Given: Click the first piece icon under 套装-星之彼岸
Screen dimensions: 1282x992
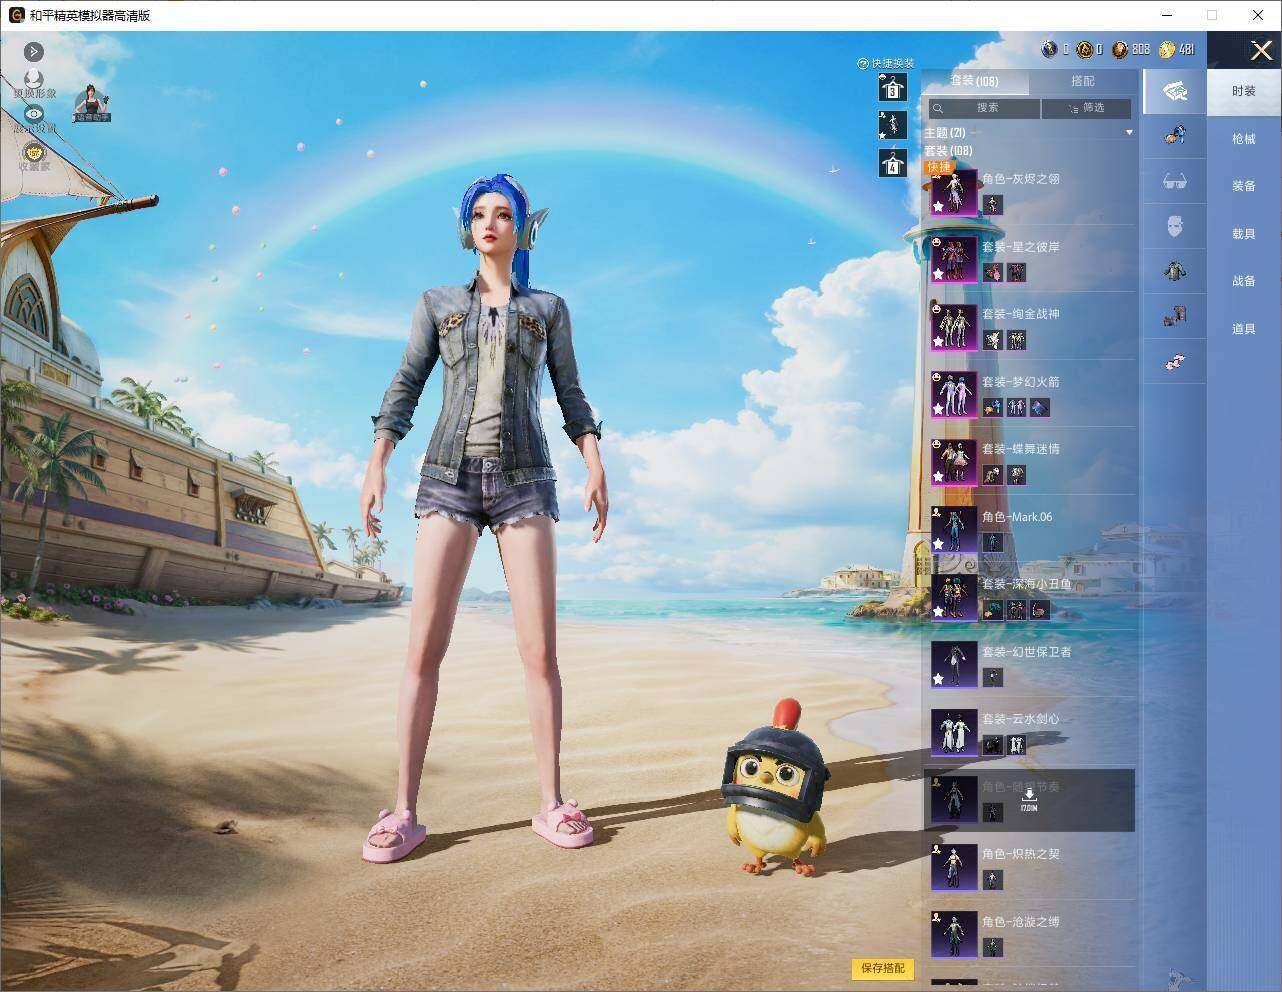Looking at the screenshot, I should coord(993,272).
